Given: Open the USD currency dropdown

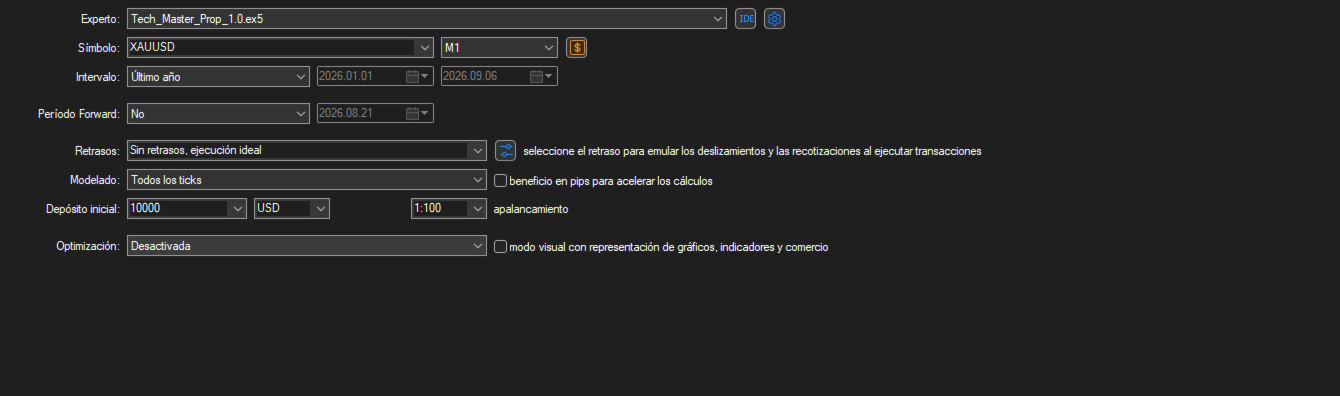Looking at the screenshot, I should coord(292,209).
